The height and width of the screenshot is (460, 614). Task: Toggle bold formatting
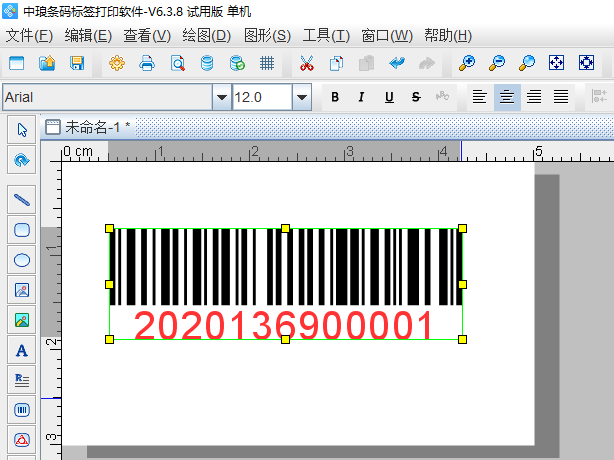pos(335,97)
